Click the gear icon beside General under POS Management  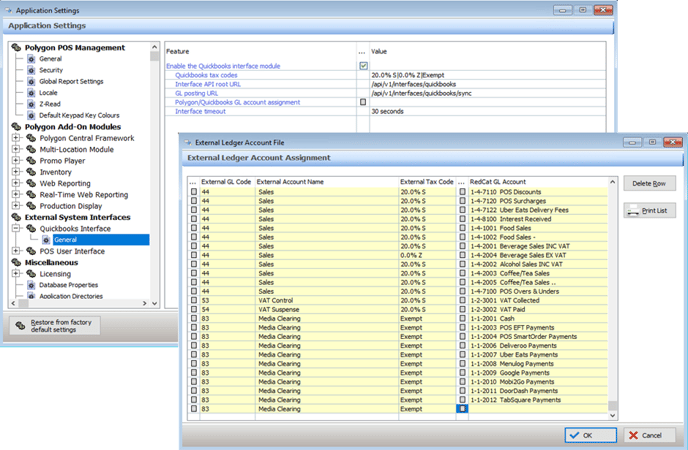pyautogui.click(x=31, y=59)
